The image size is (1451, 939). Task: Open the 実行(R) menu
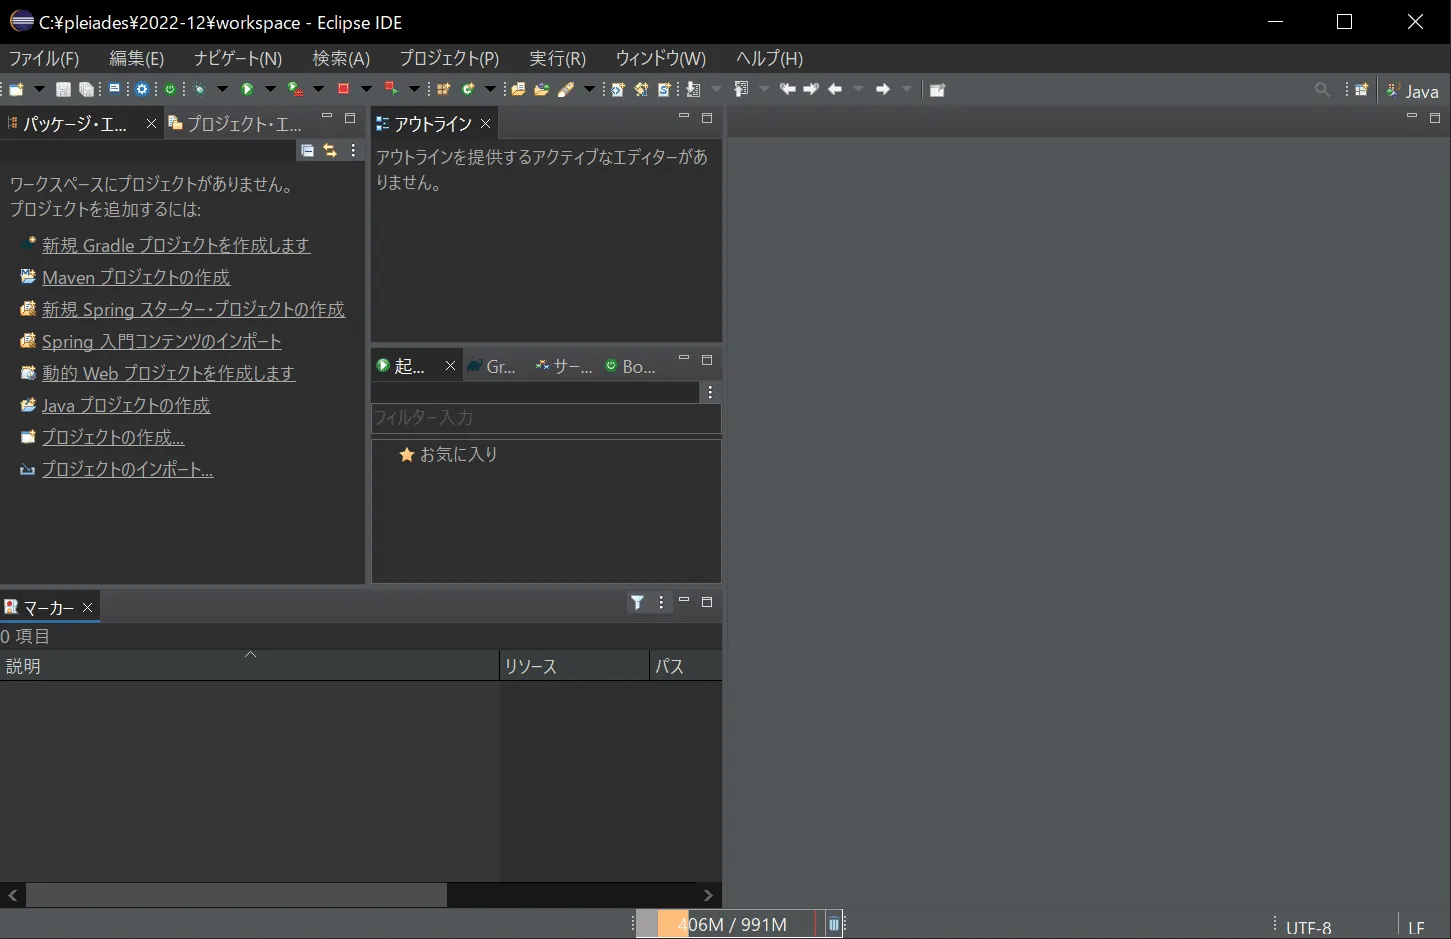tap(558, 58)
